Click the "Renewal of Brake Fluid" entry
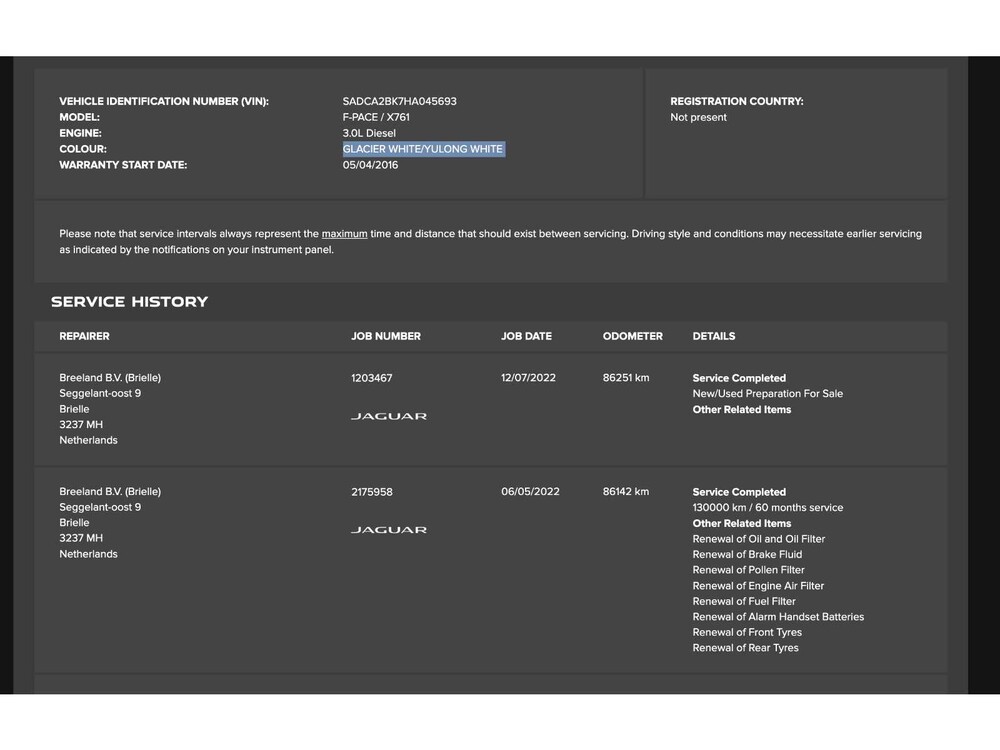1000x750 pixels. pyautogui.click(x=747, y=555)
